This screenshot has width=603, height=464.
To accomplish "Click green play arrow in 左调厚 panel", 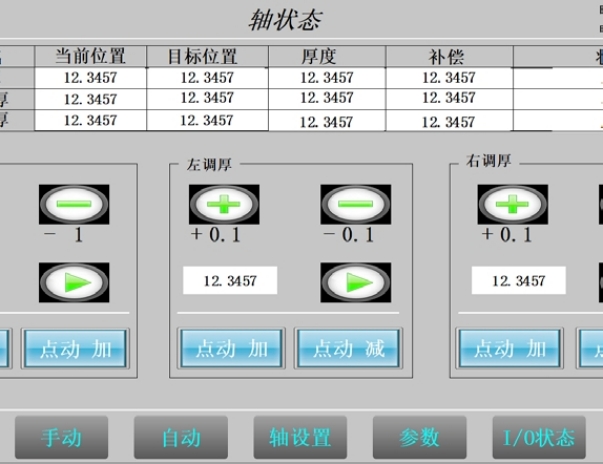I will pos(355,282).
